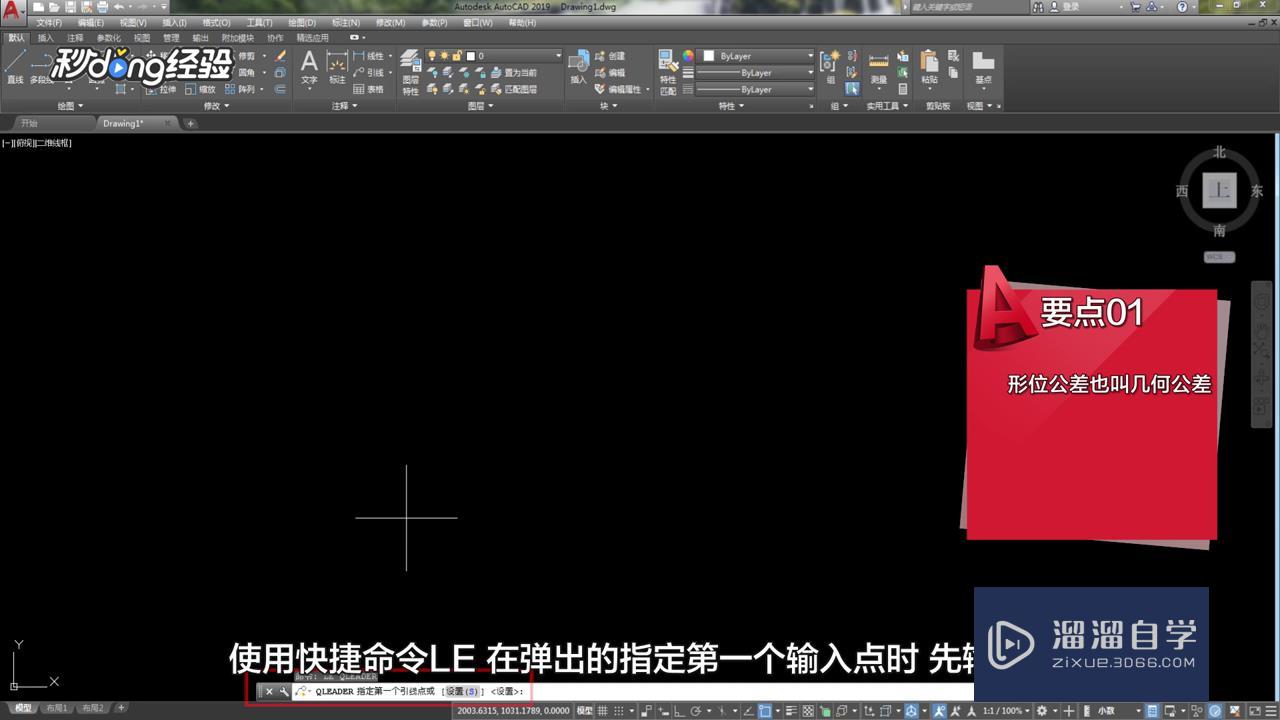Viewport: 1280px width, 720px height.
Task: Click the search keyword input field
Action: [968, 7]
